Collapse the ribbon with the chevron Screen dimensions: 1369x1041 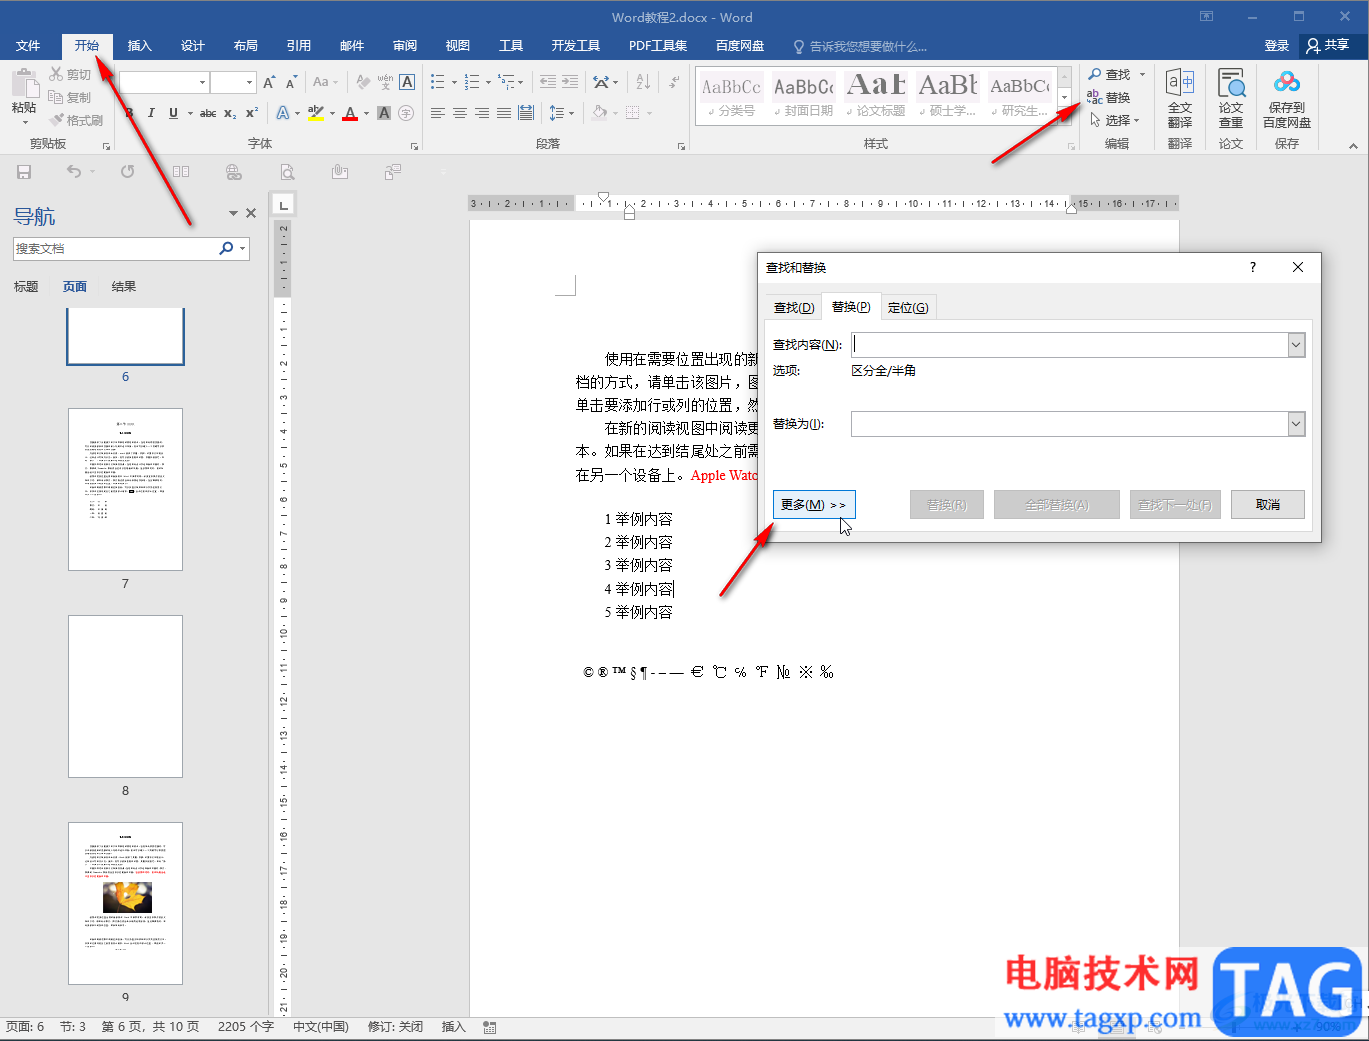pyautogui.click(x=1353, y=145)
